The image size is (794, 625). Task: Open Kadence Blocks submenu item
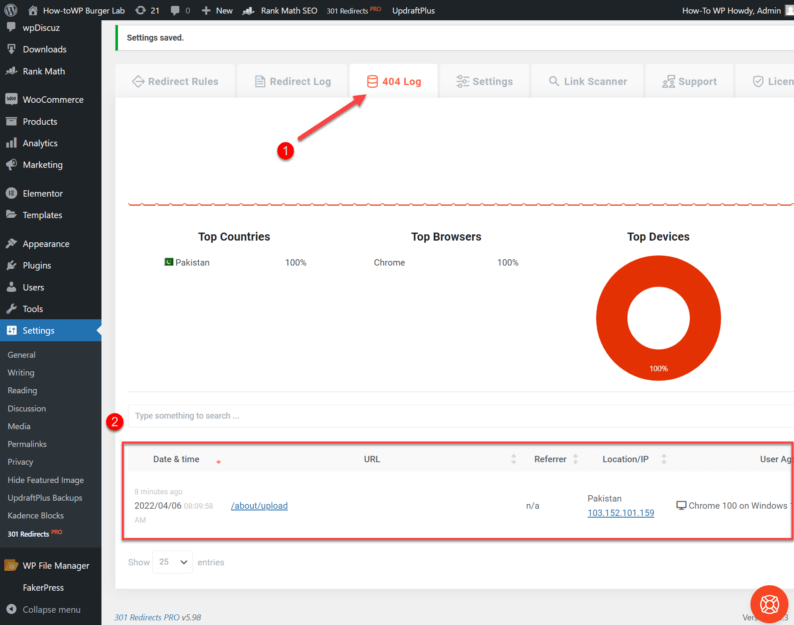click(35, 515)
